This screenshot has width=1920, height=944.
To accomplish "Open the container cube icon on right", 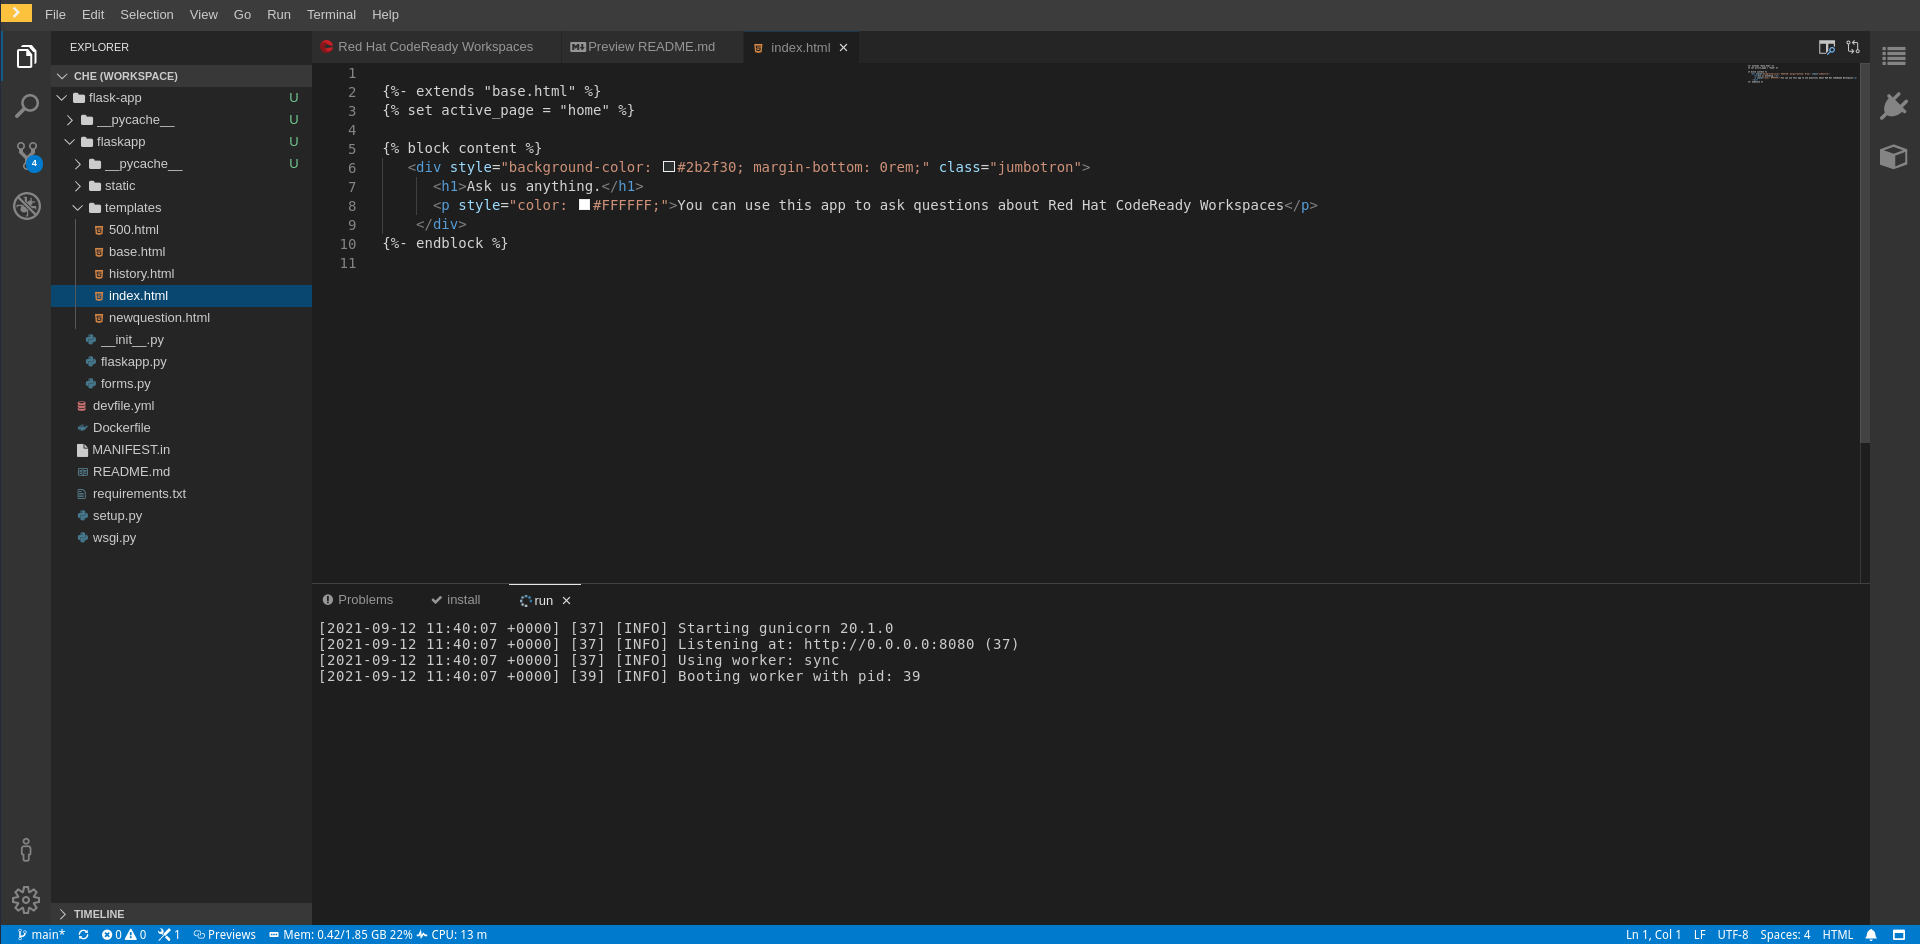I will [x=1894, y=157].
